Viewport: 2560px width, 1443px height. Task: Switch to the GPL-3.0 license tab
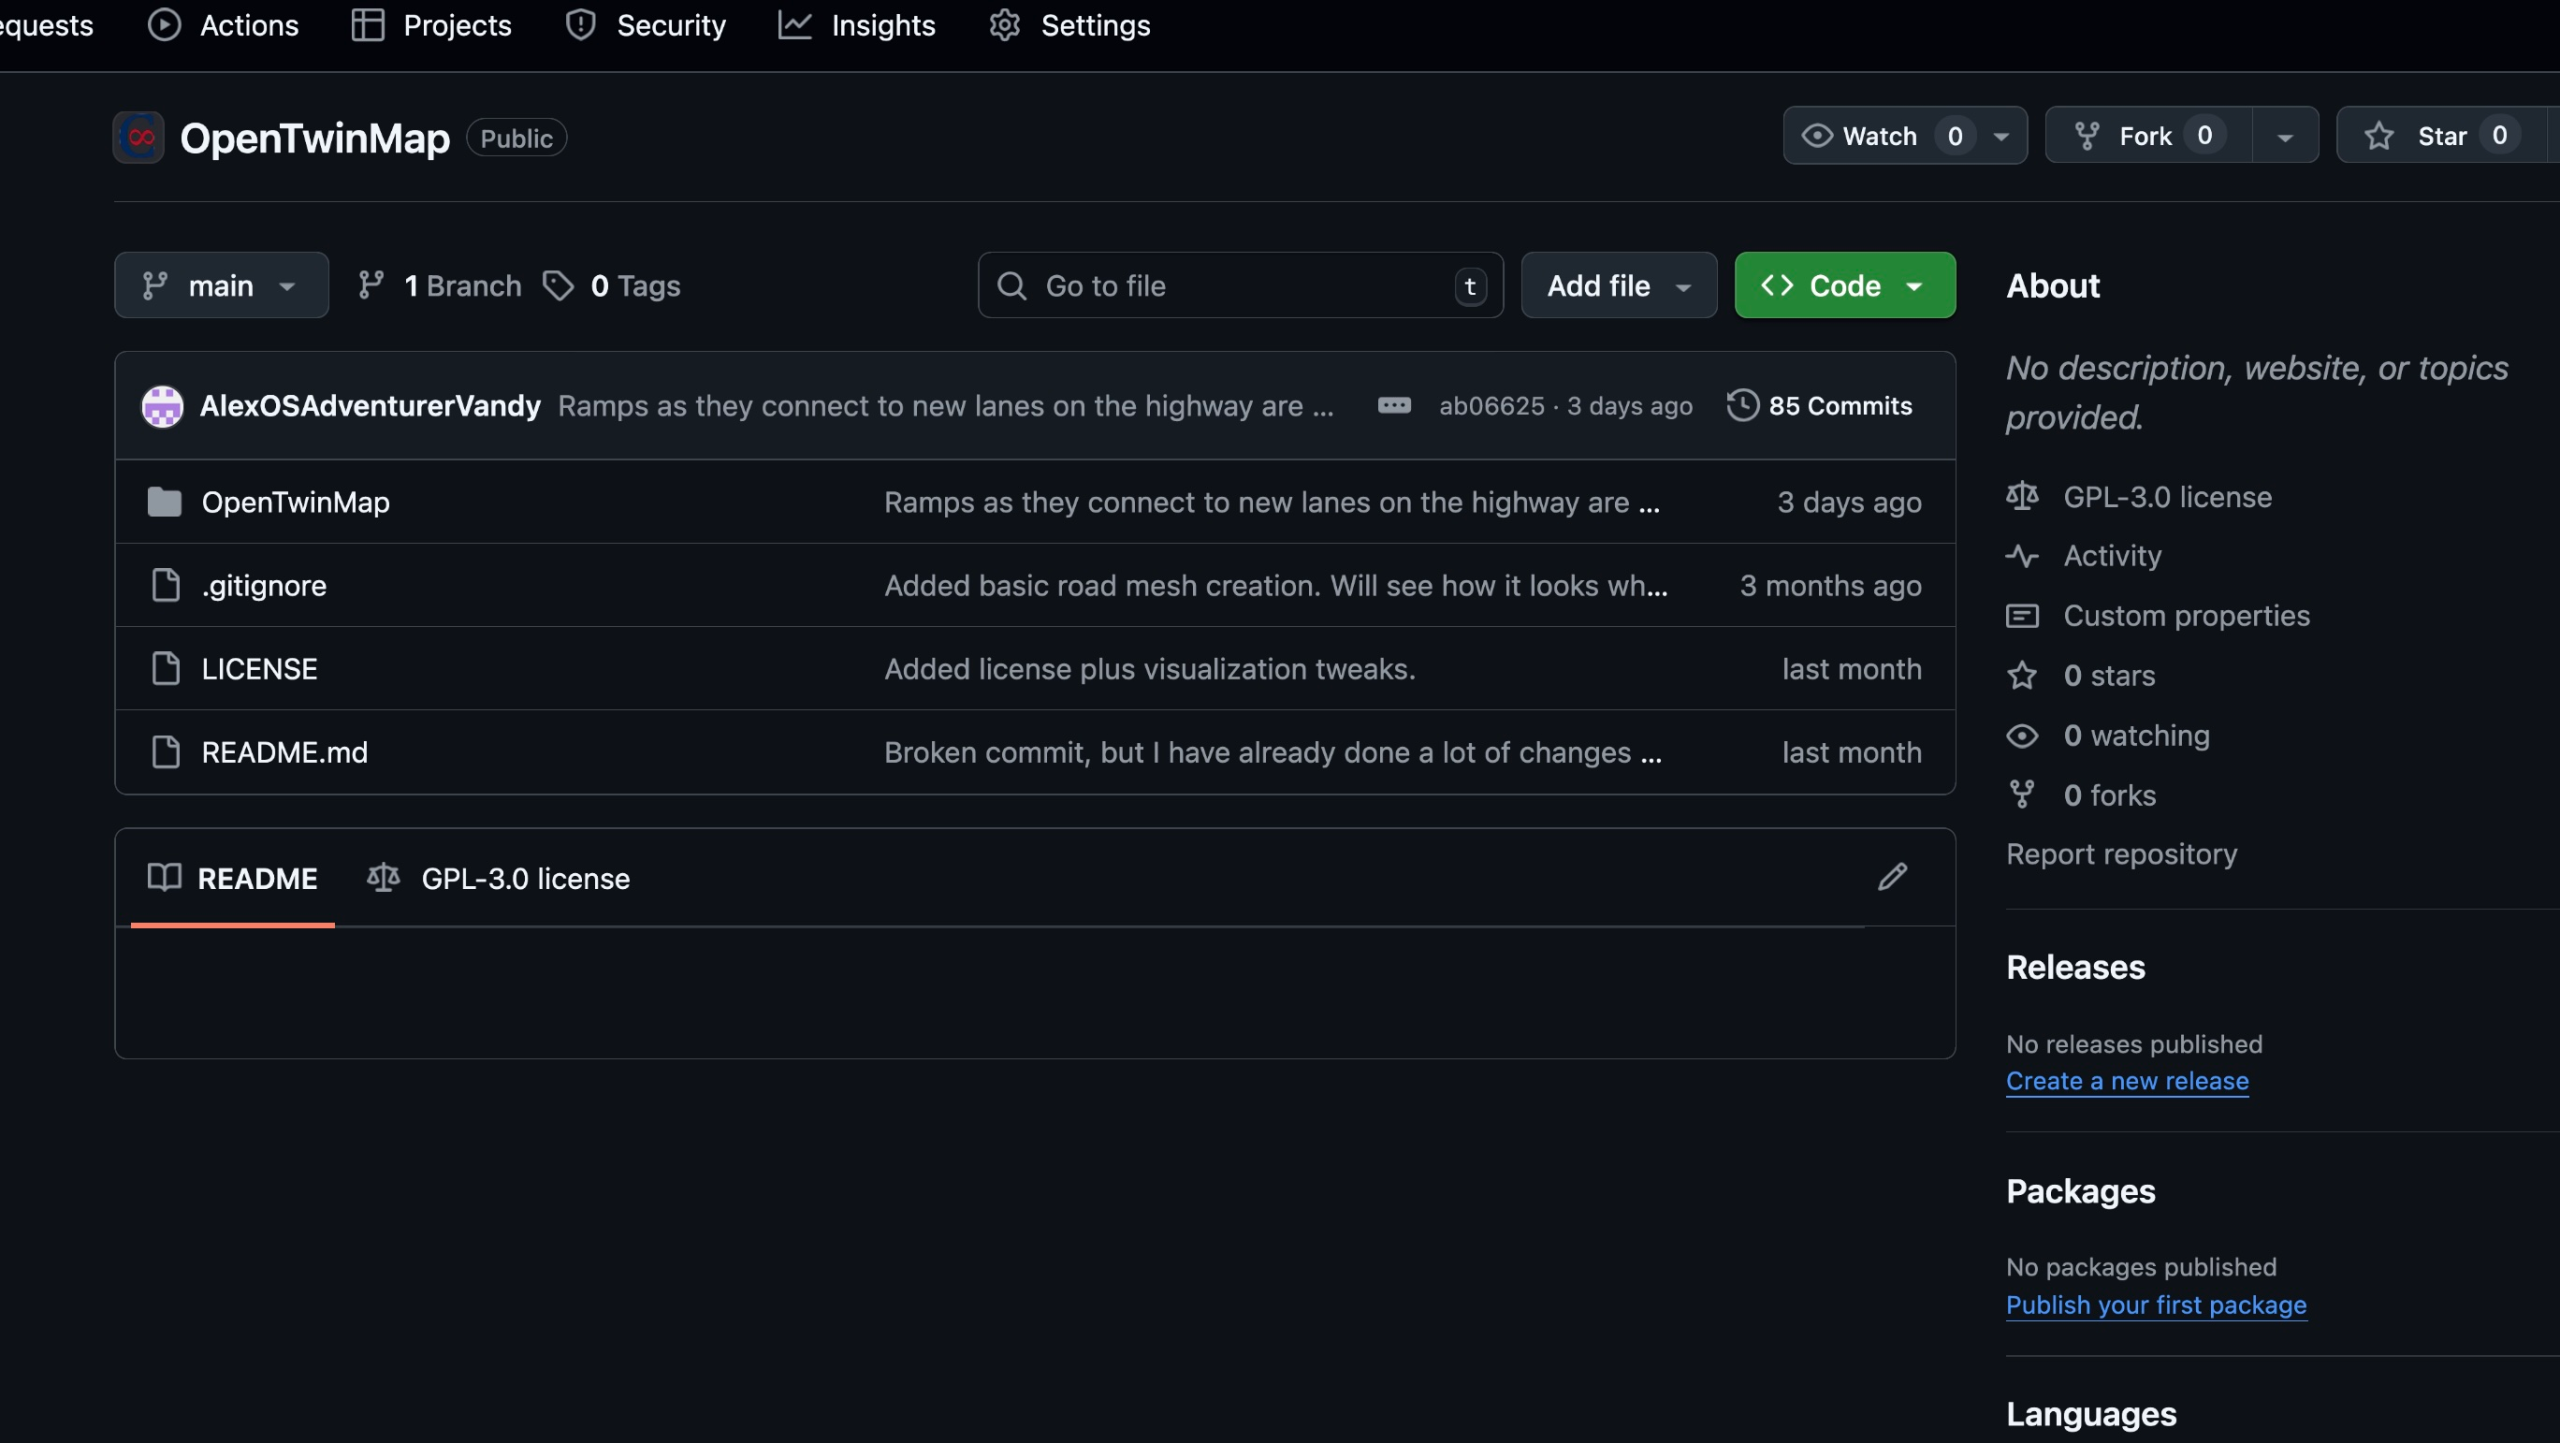500,878
